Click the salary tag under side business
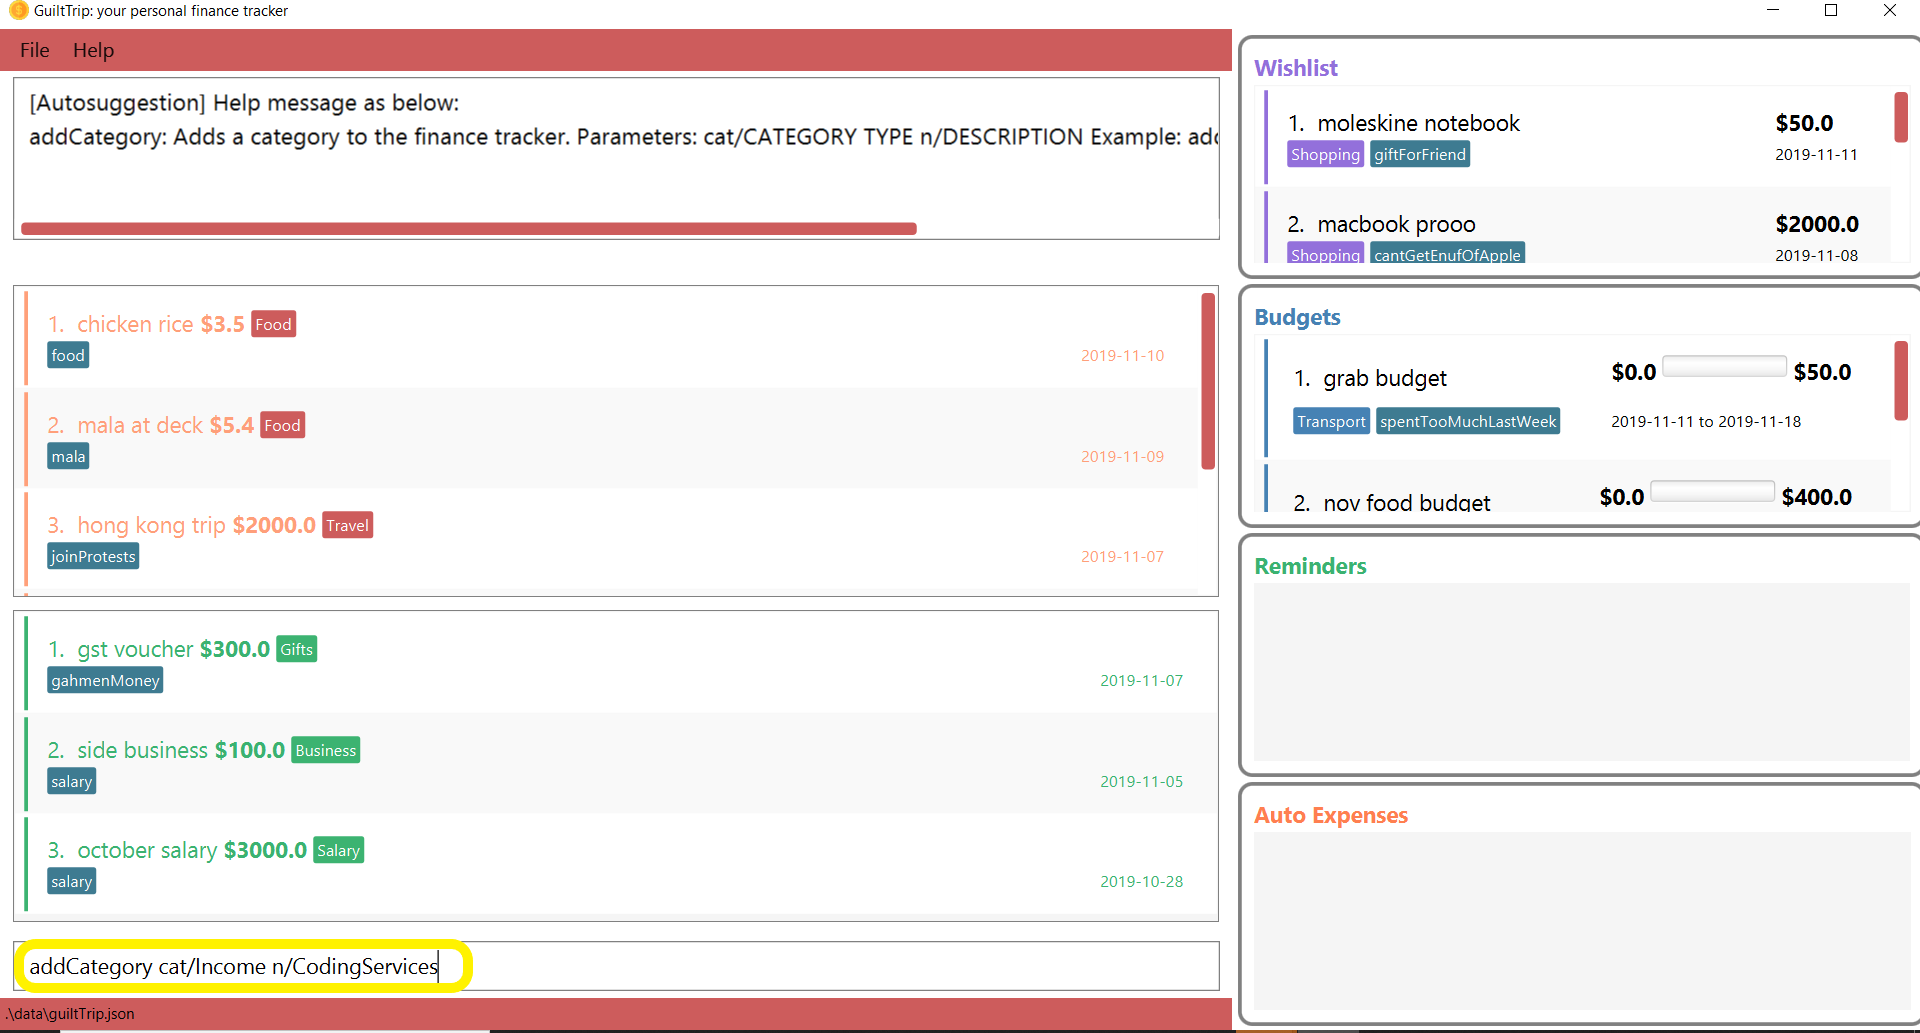The image size is (1920, 1033). (71, 781)
